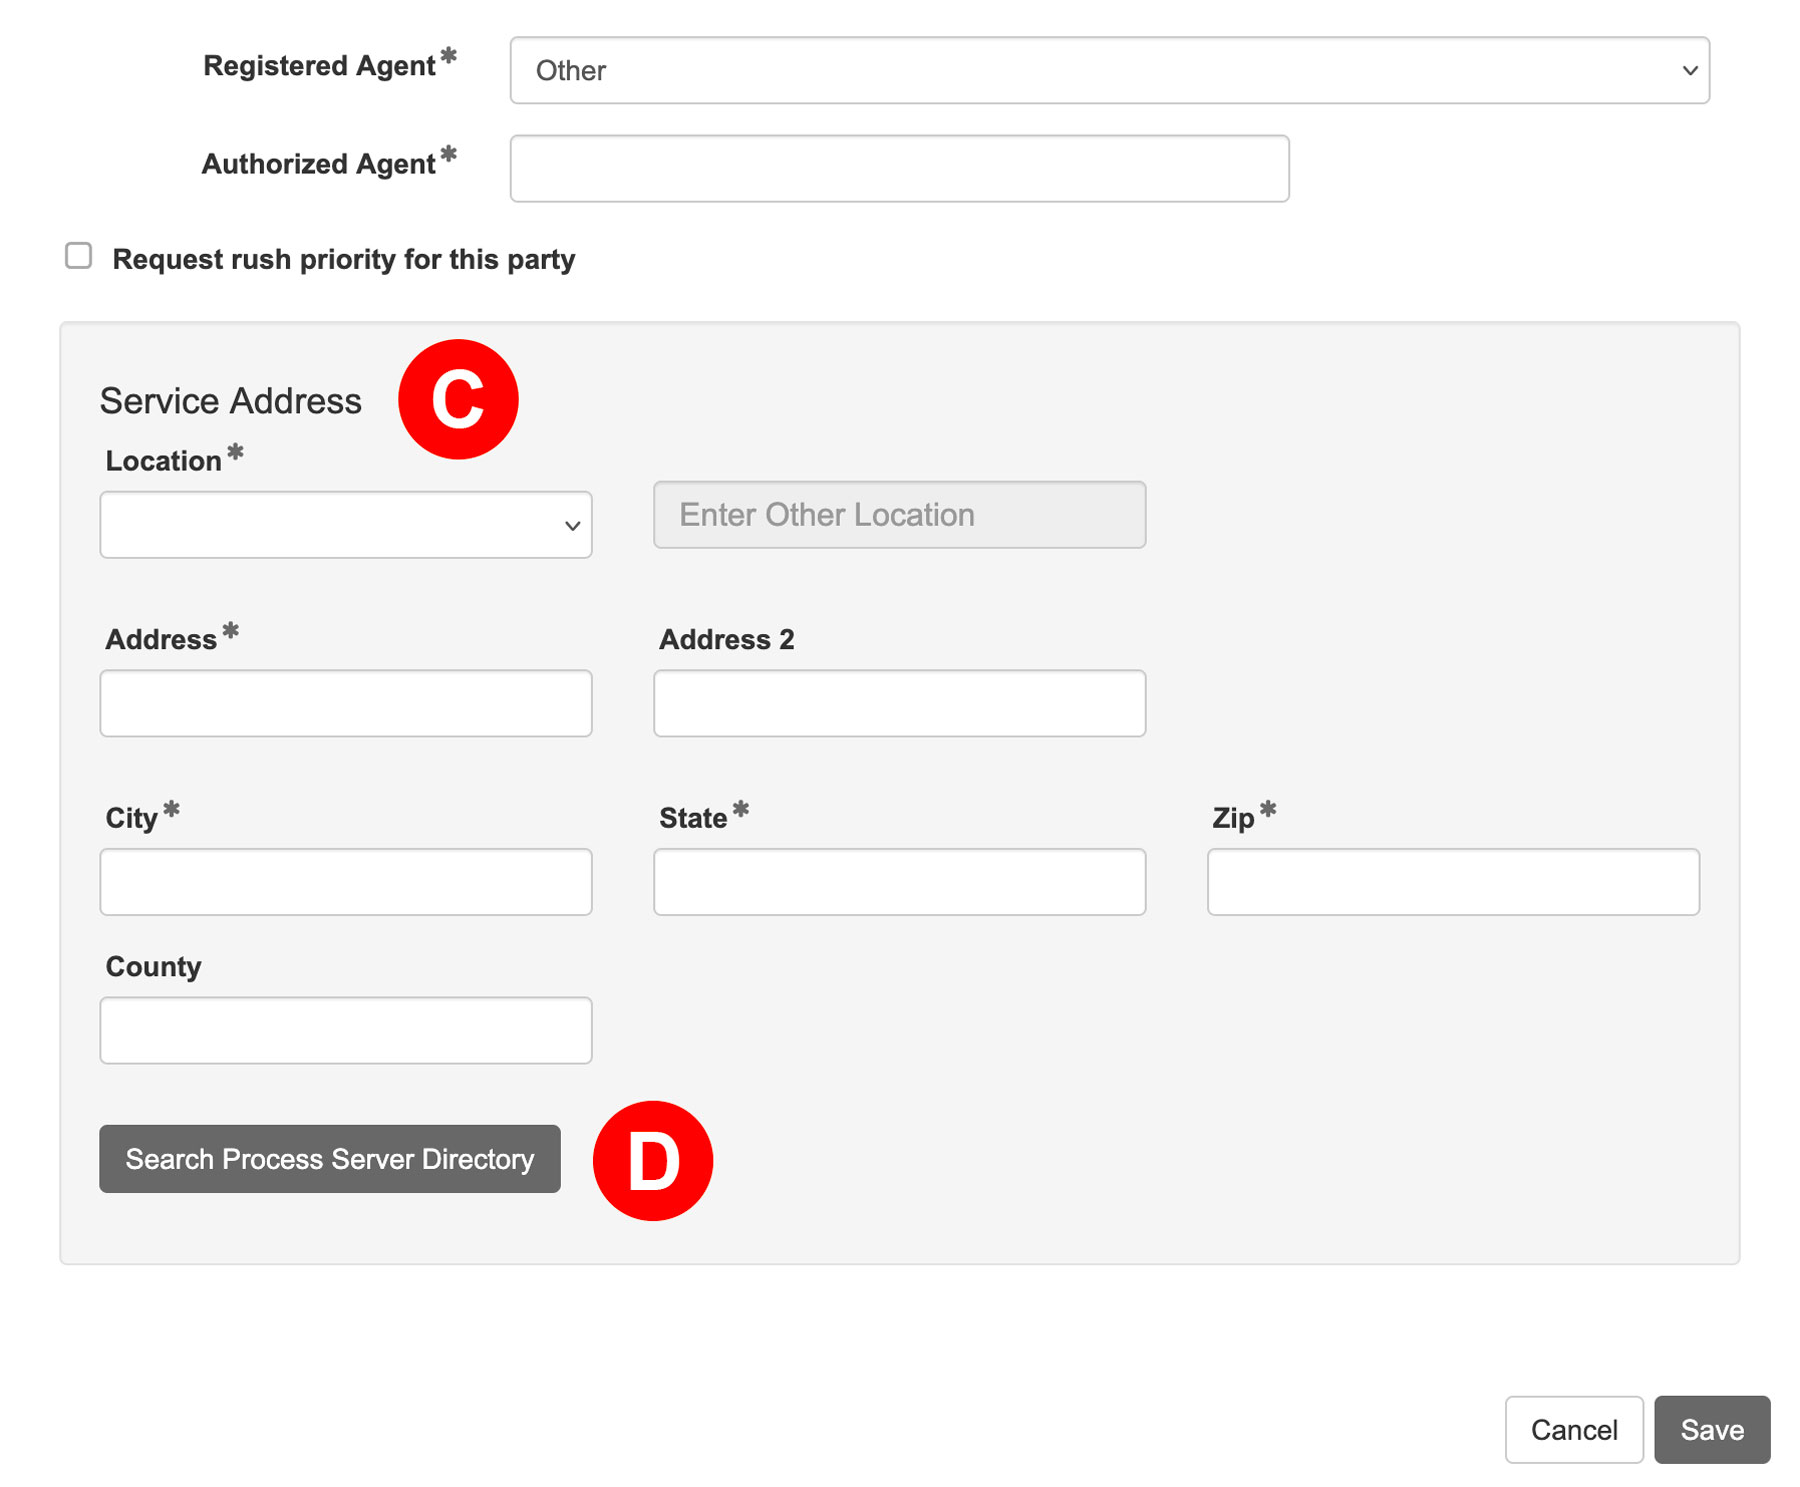Click the 'Request rush priority for this party' label
This screenshot has width=1800, height=1487.
pos(343,259)
